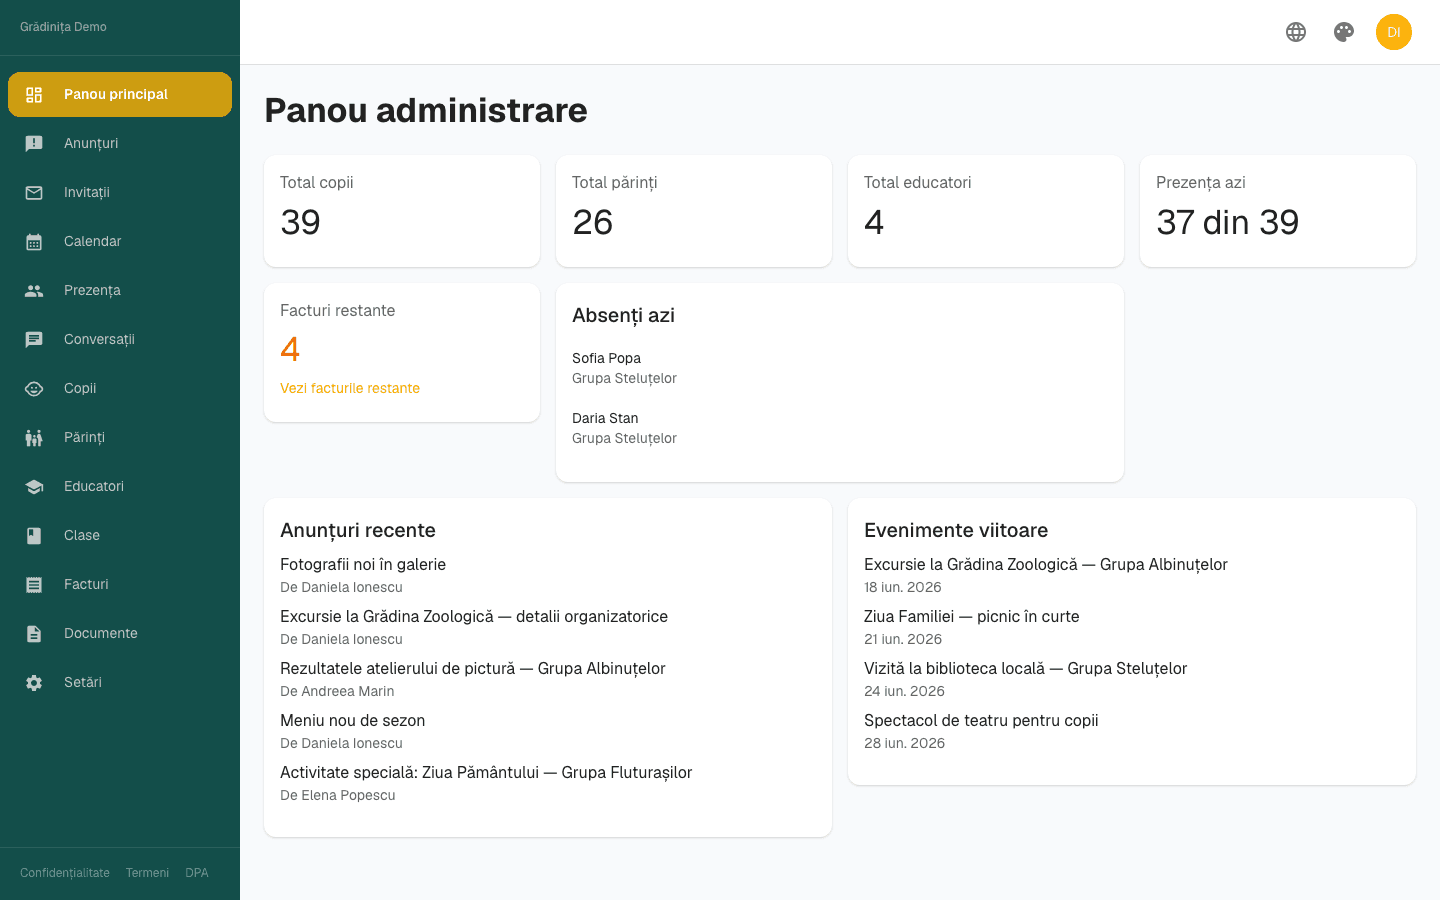
Task: Open announcement Ziua Pământului Grupa Fluturașilor
Action: (486, 772)
